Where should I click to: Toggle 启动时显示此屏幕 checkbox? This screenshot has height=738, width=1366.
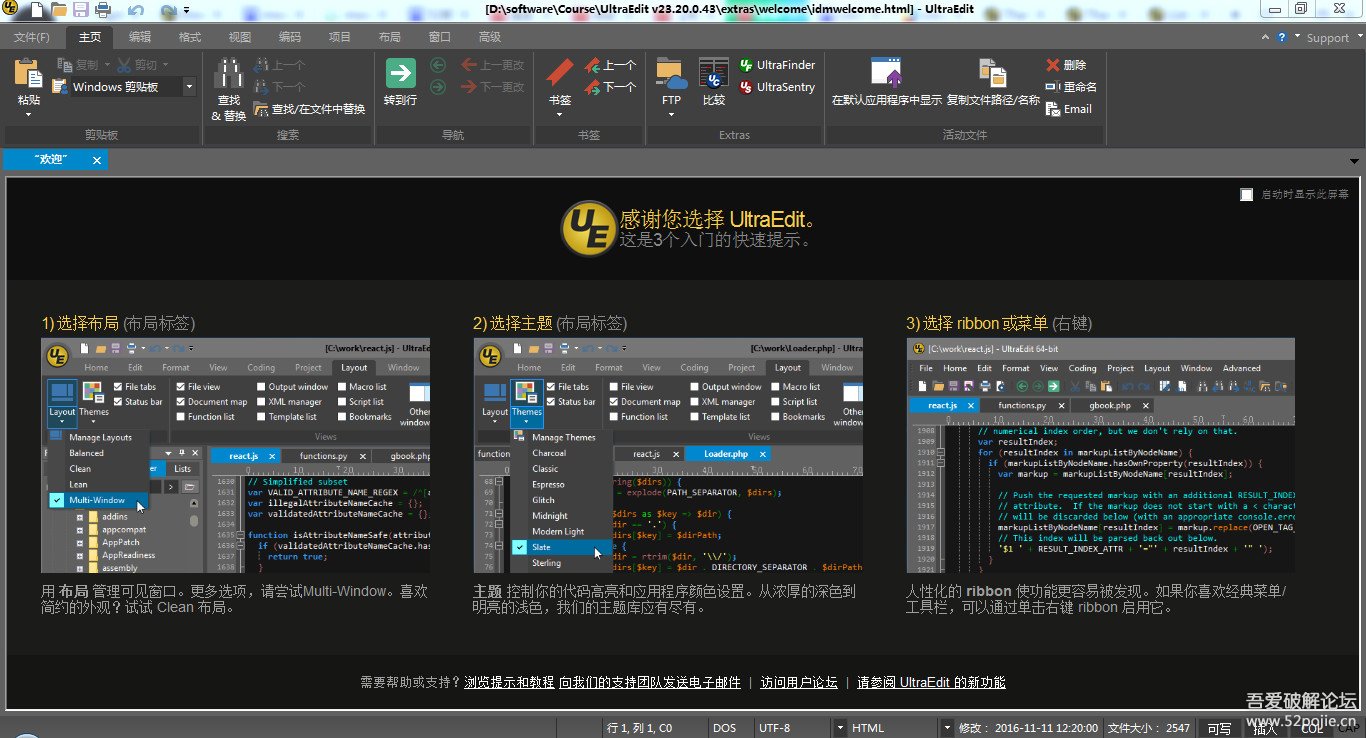pos(1246,194)
